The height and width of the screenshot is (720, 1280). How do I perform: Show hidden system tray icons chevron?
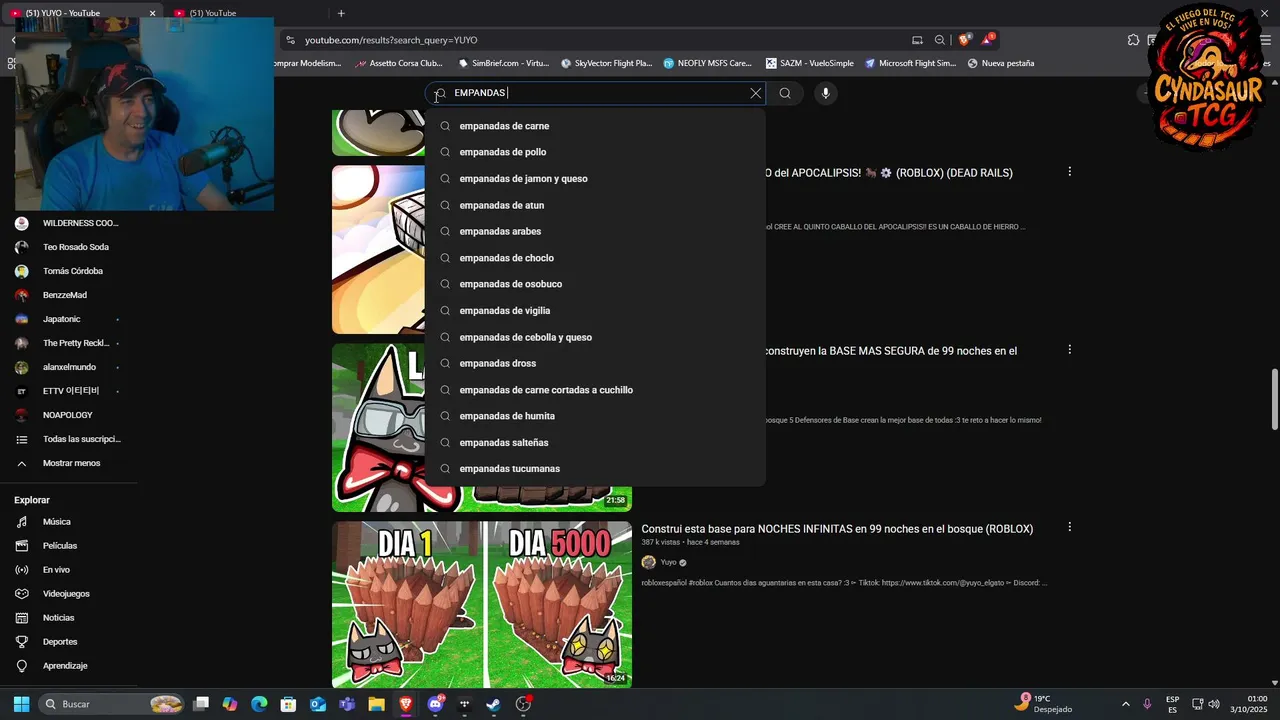1125,704
